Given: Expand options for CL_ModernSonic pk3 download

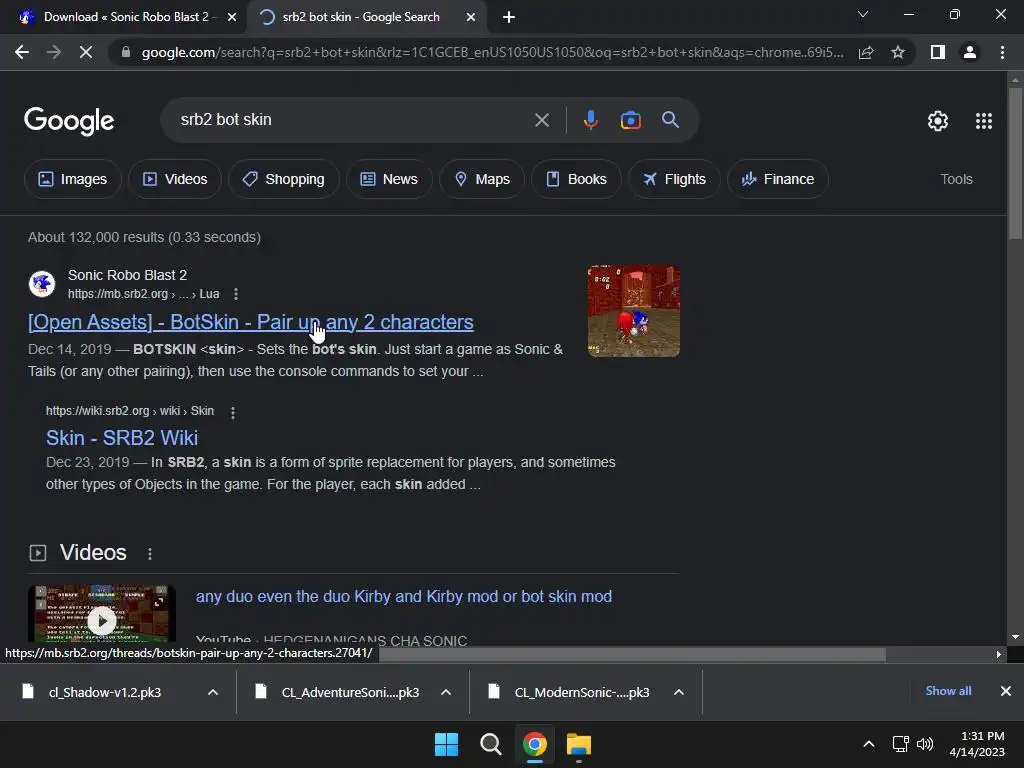Looking at the screenshot, I should [679, 692].
